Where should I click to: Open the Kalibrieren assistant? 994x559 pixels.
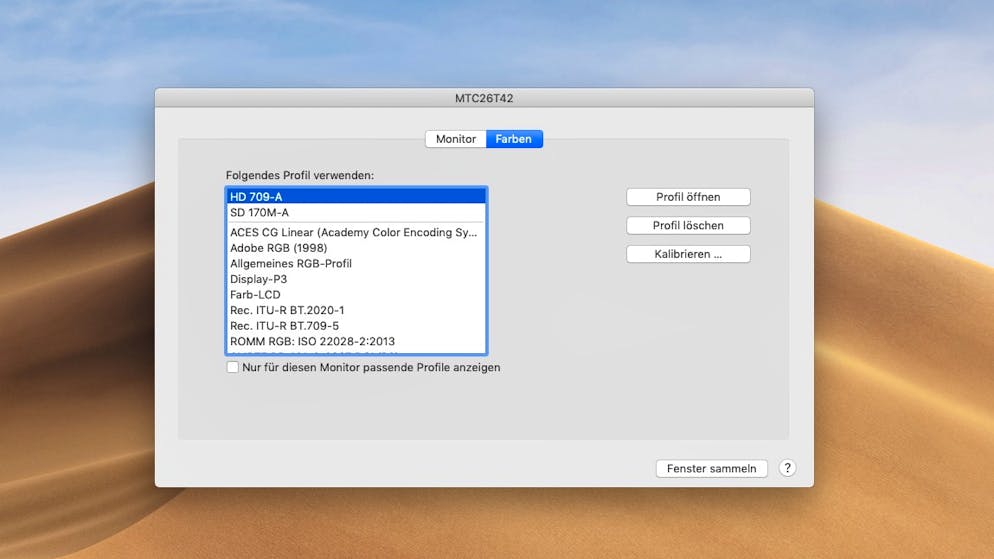688,254
